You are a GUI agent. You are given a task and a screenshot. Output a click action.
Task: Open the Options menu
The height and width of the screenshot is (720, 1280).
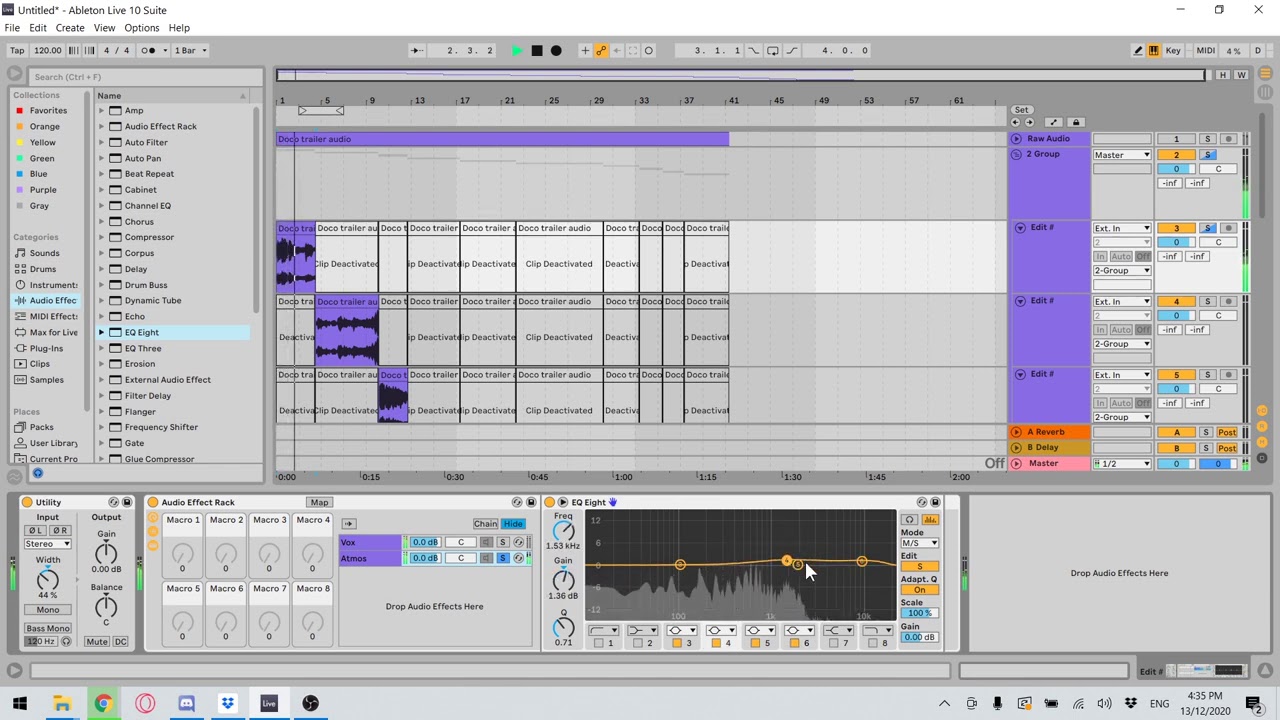tap(142, 28)
